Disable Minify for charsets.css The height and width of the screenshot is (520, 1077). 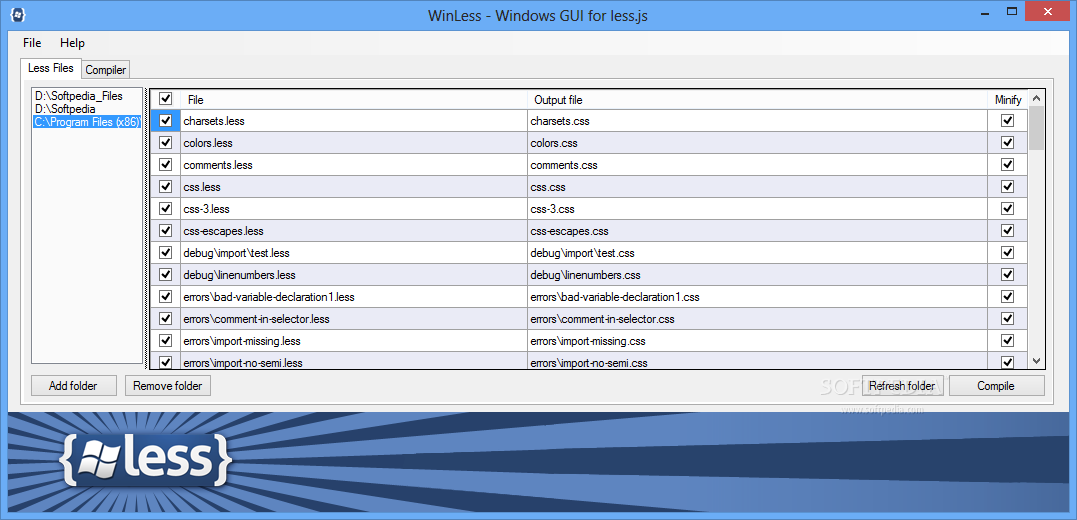click(x=1008, y=121)
